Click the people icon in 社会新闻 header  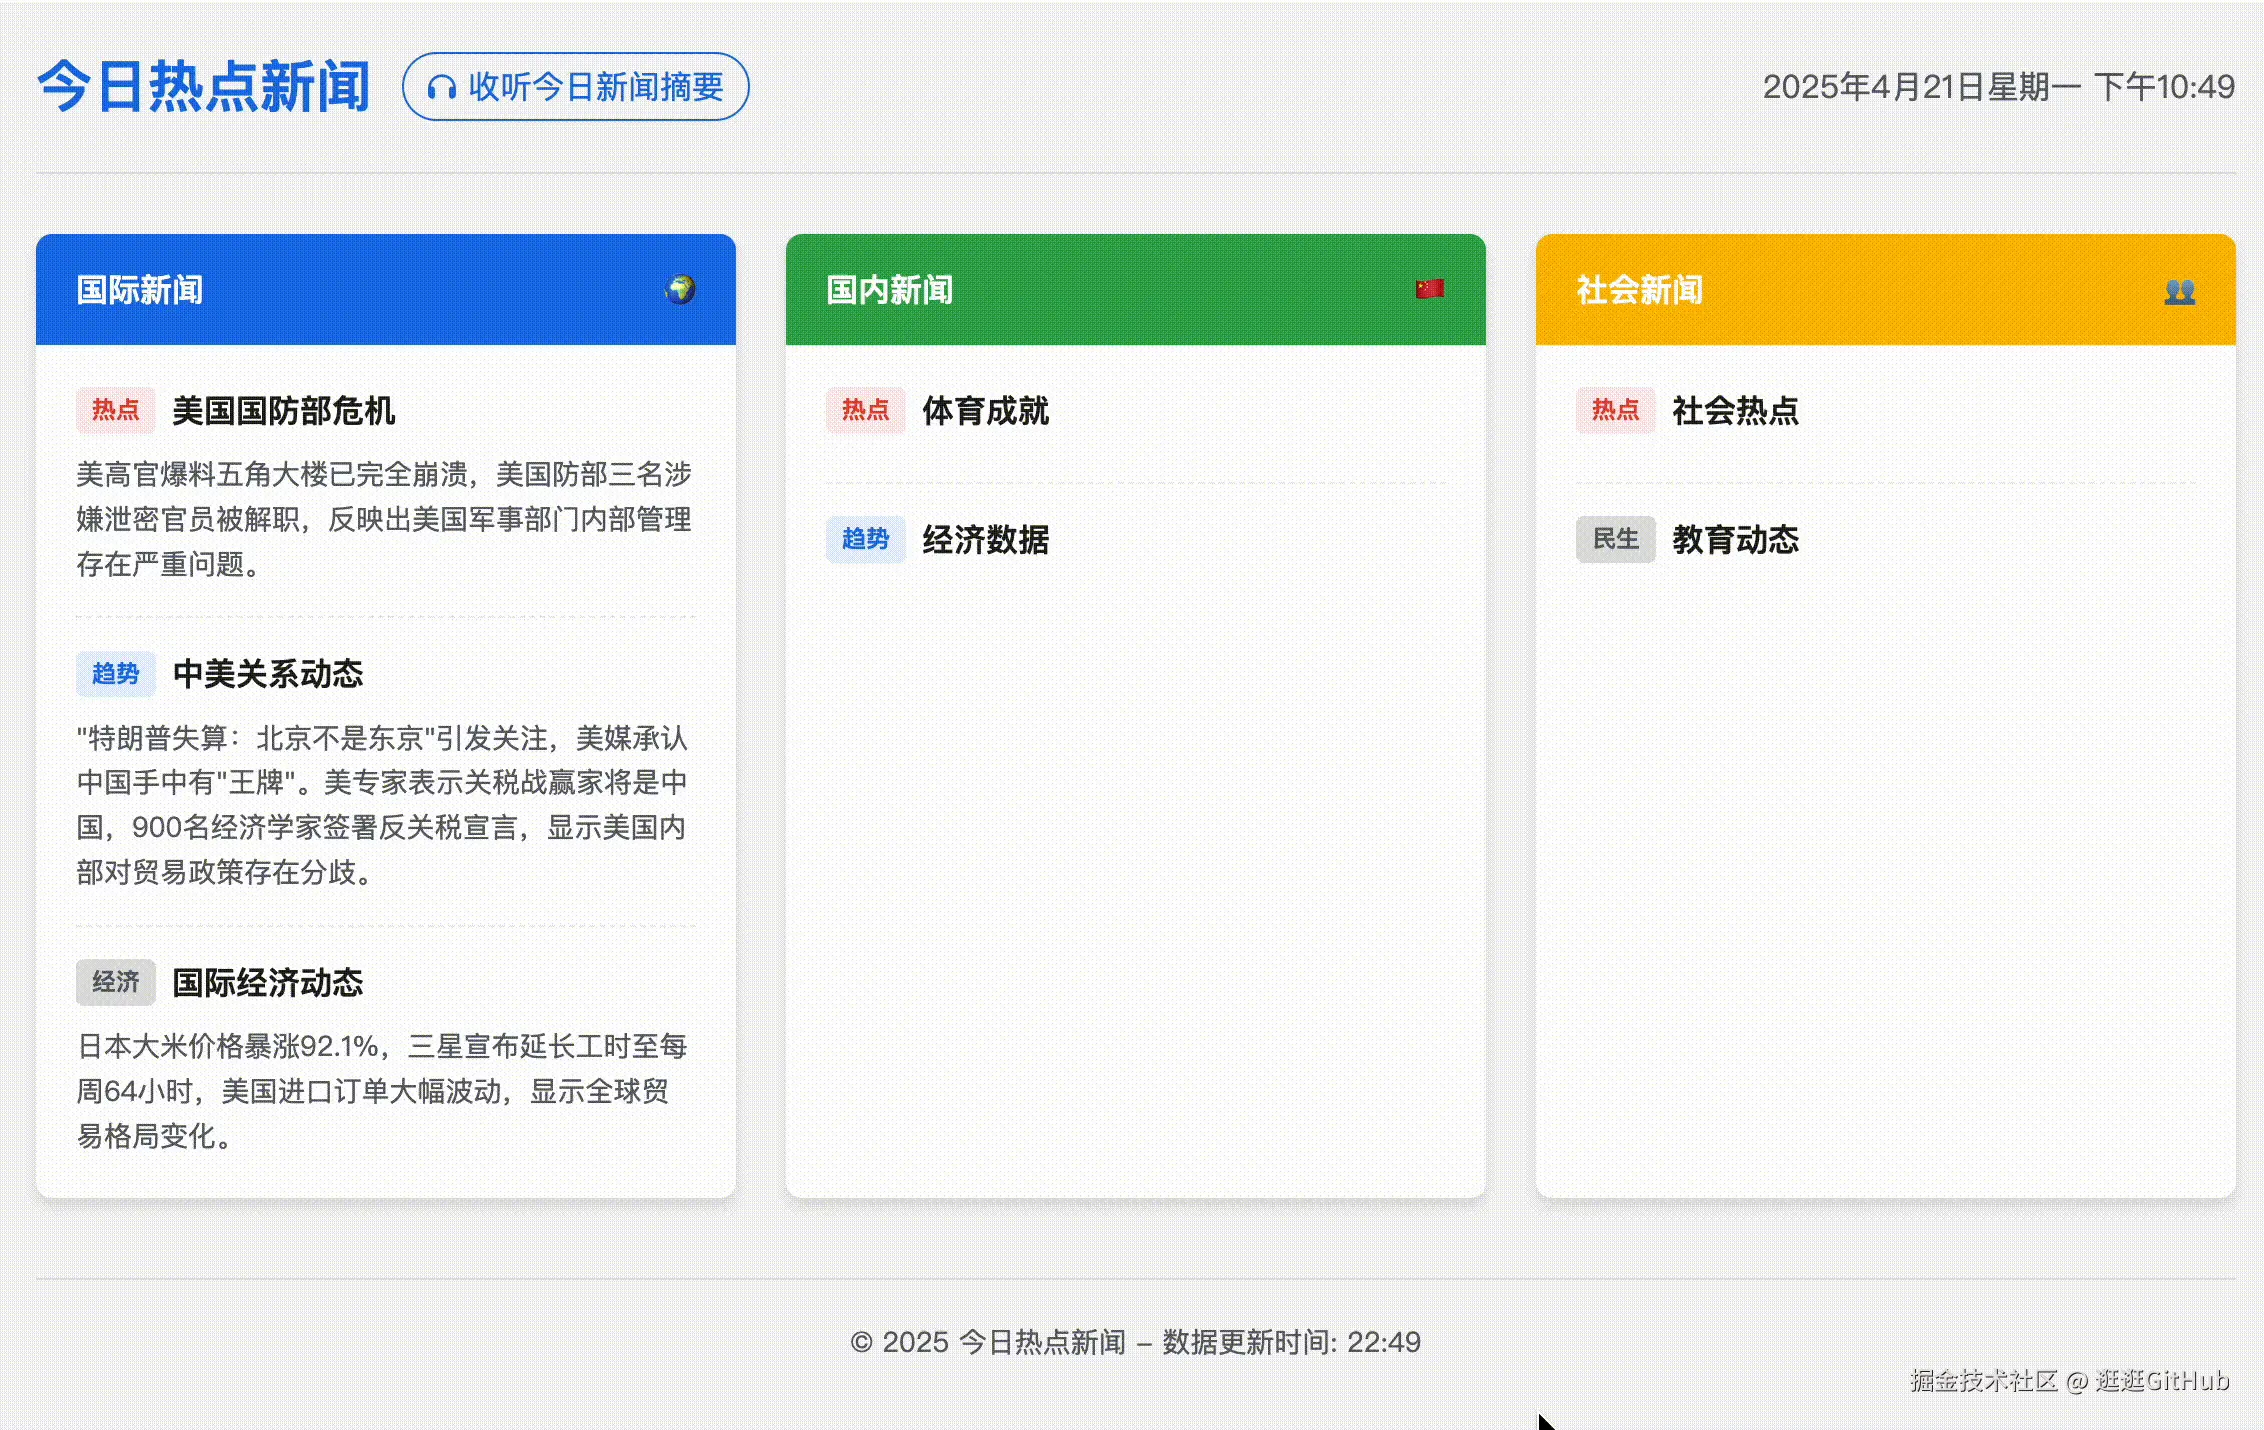2180,291
